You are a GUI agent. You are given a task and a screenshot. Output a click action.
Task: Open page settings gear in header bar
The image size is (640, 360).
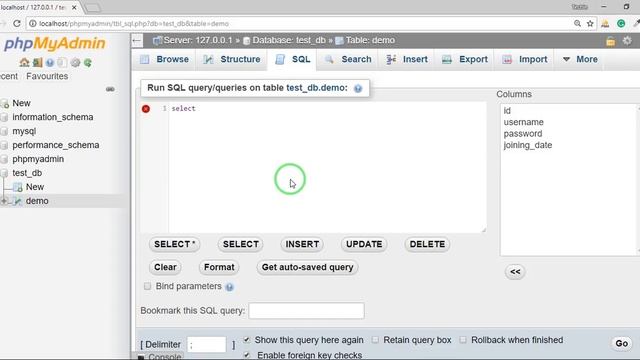pyautogui.click(x=627, y=40)
